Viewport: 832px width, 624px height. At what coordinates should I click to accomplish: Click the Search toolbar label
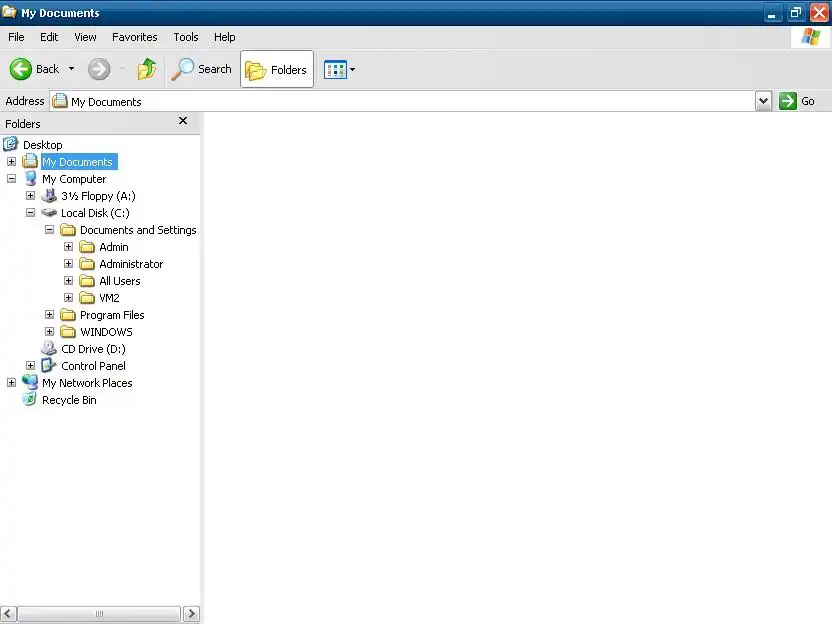214,69
